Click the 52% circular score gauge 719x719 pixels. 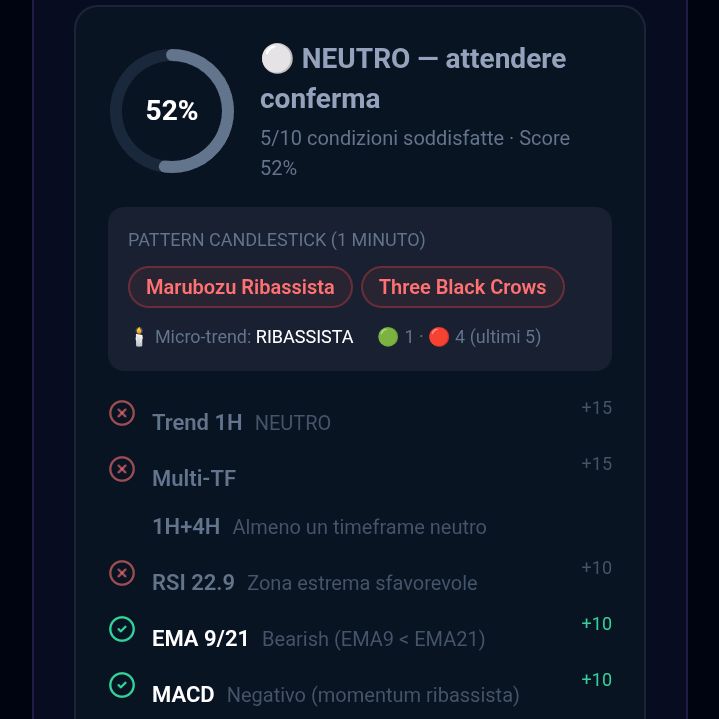point(172,111)
